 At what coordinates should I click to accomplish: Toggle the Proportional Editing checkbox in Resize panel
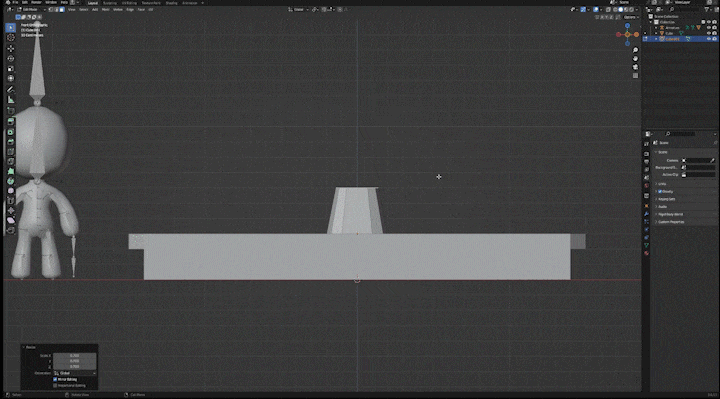click(x=55, y=385)
